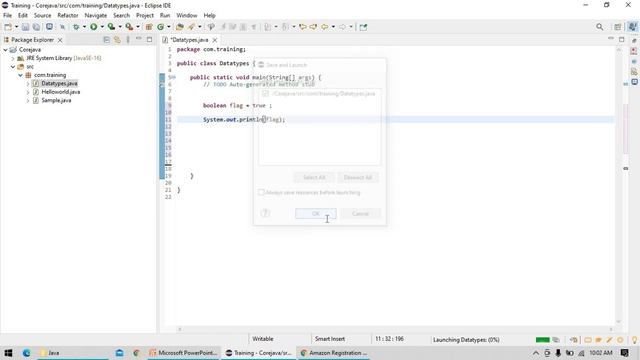Open the Navigate menu
The image size is (640, 360).
pyautogui.click(x=96, y=16)
